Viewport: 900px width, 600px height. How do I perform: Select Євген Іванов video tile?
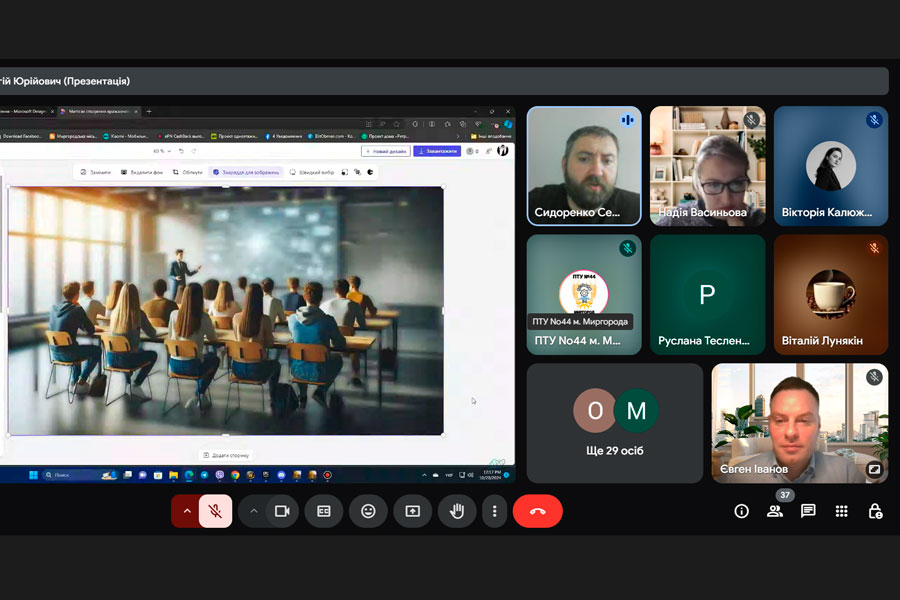pos(800,423)
